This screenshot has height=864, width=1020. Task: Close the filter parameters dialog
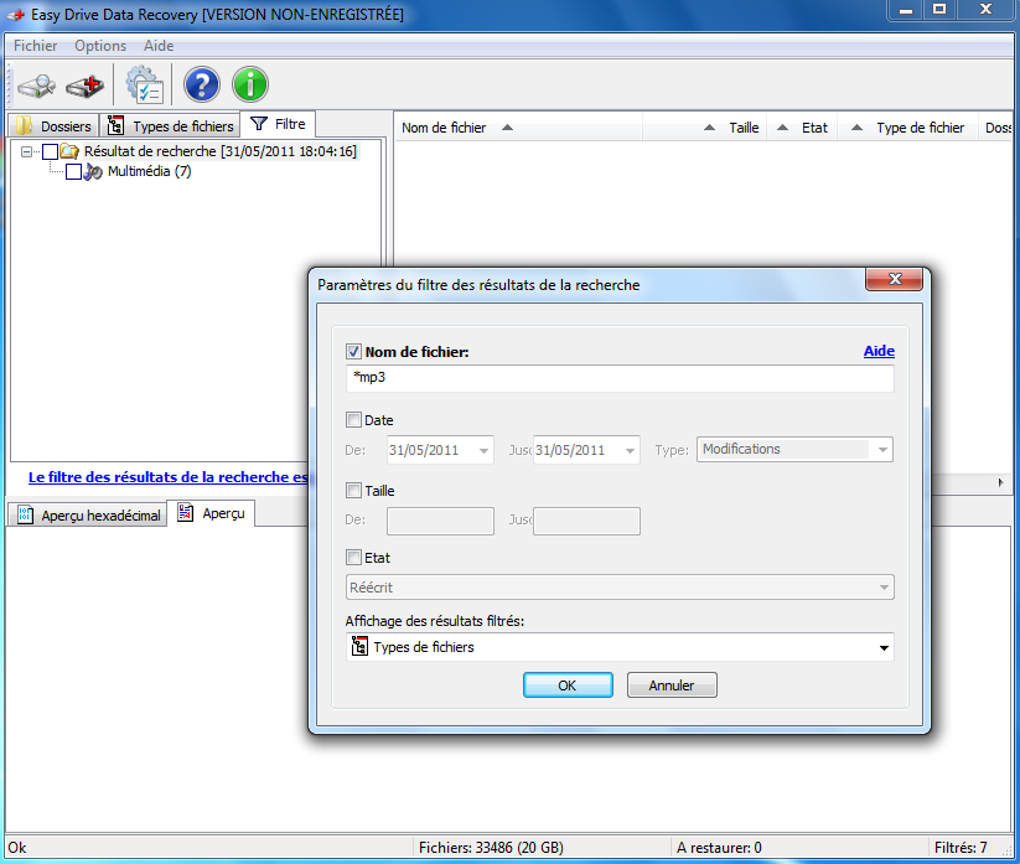pyautogui.click(x=894, y=279)
